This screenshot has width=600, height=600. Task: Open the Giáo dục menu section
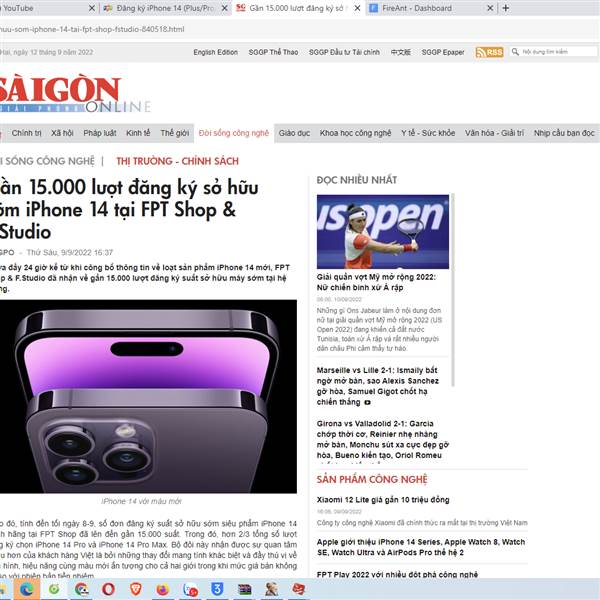coord(294,133)
